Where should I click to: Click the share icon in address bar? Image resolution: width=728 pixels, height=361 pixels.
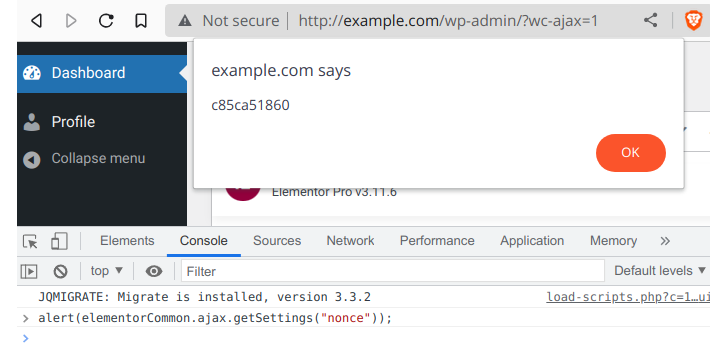pyautogui.click(x=650, y=20)
